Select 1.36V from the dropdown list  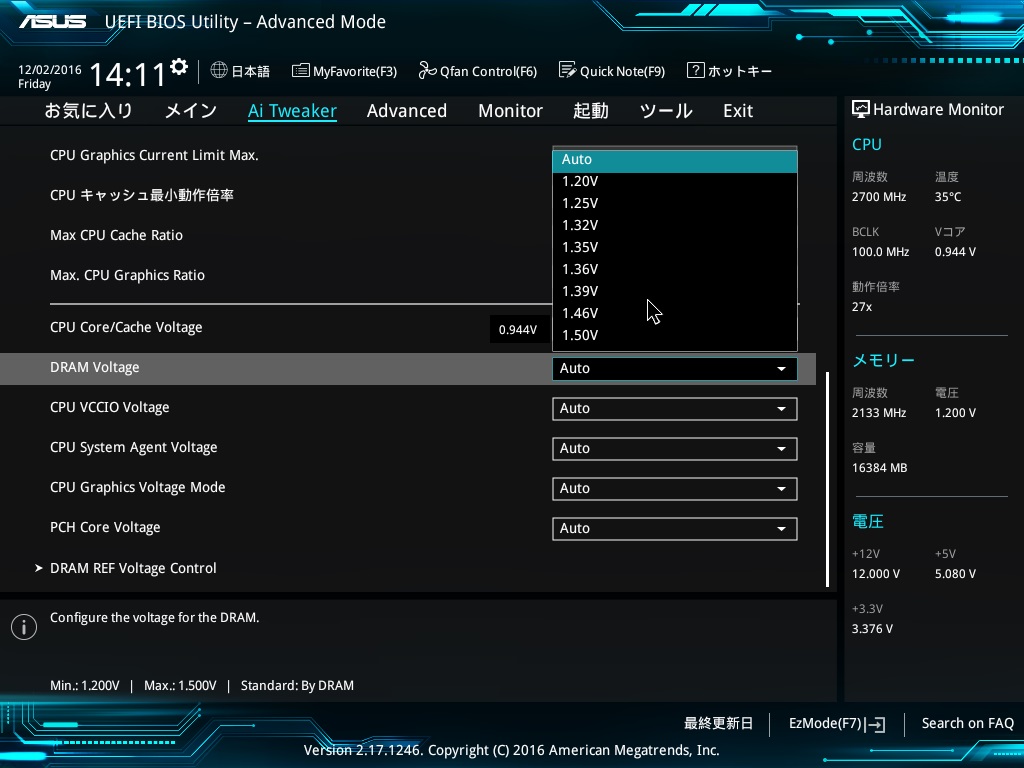point(675,270)
